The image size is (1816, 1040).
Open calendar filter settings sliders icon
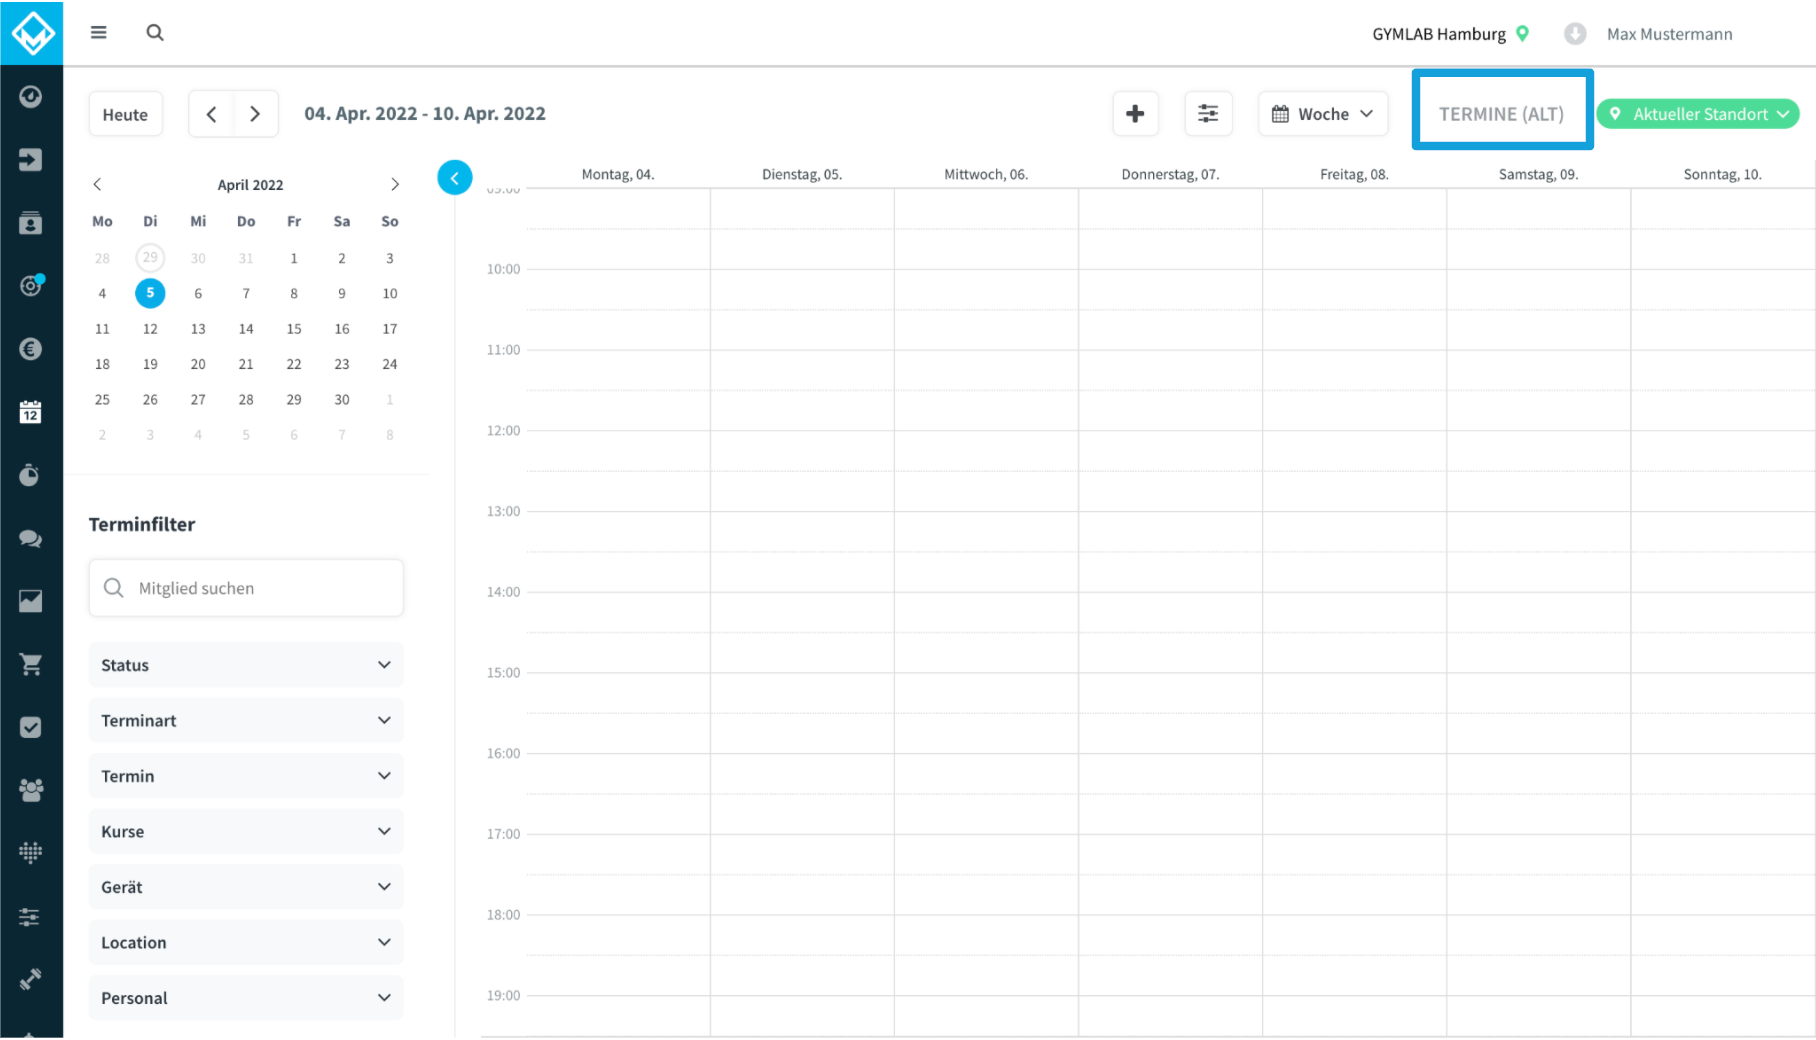pos(1208,114)
